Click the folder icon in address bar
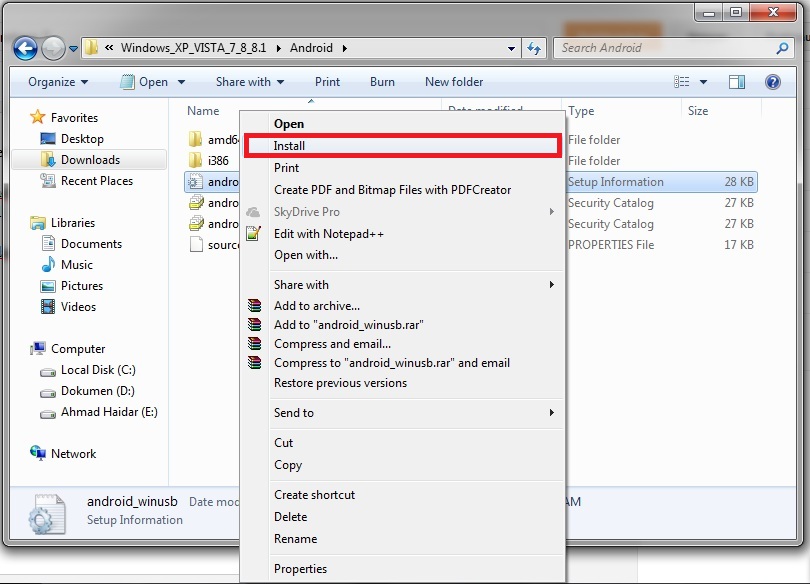 pyautogui.click(x=91, y=48)
